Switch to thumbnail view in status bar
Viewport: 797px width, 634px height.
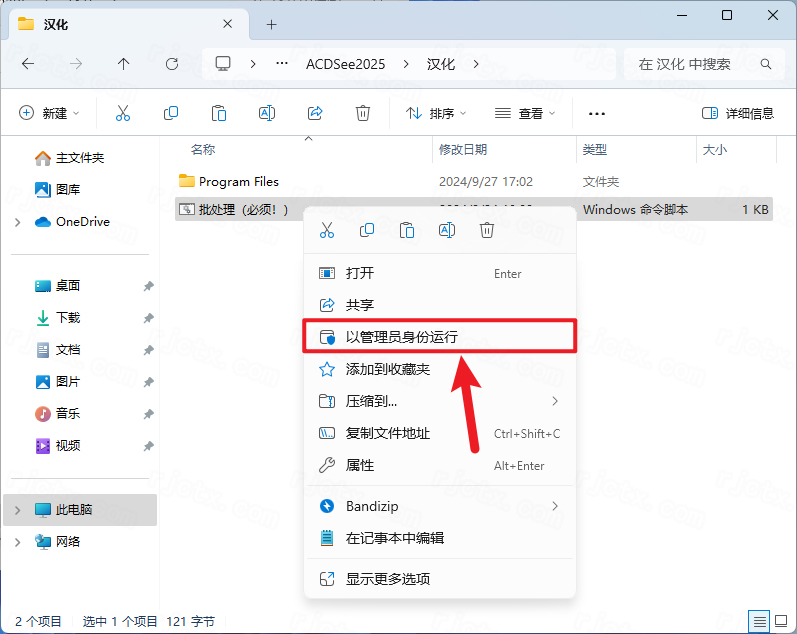pyautogui.click(x=780, y=621)
